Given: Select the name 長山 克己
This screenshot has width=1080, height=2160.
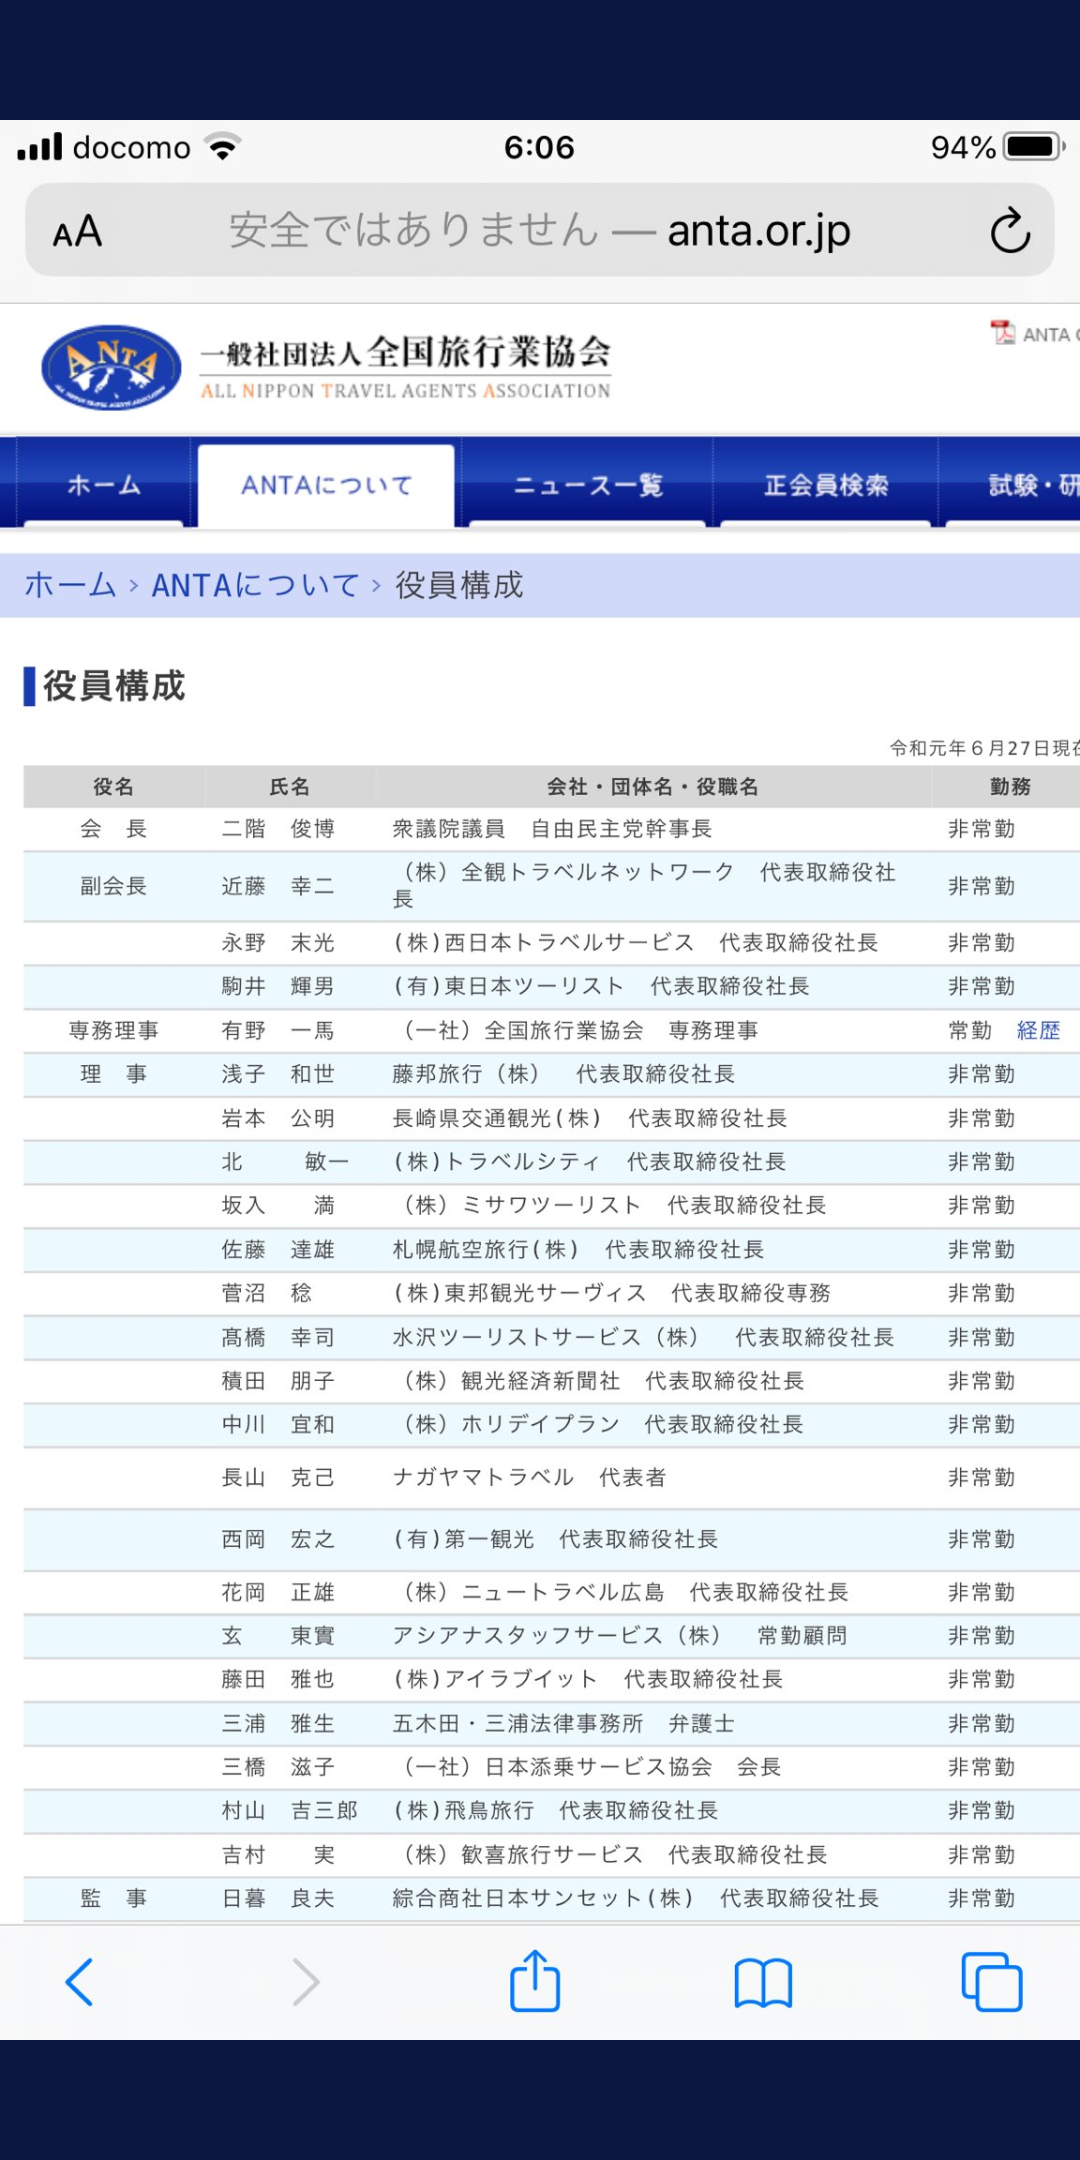Looking at the screenshot, I should click(278, 1478).
